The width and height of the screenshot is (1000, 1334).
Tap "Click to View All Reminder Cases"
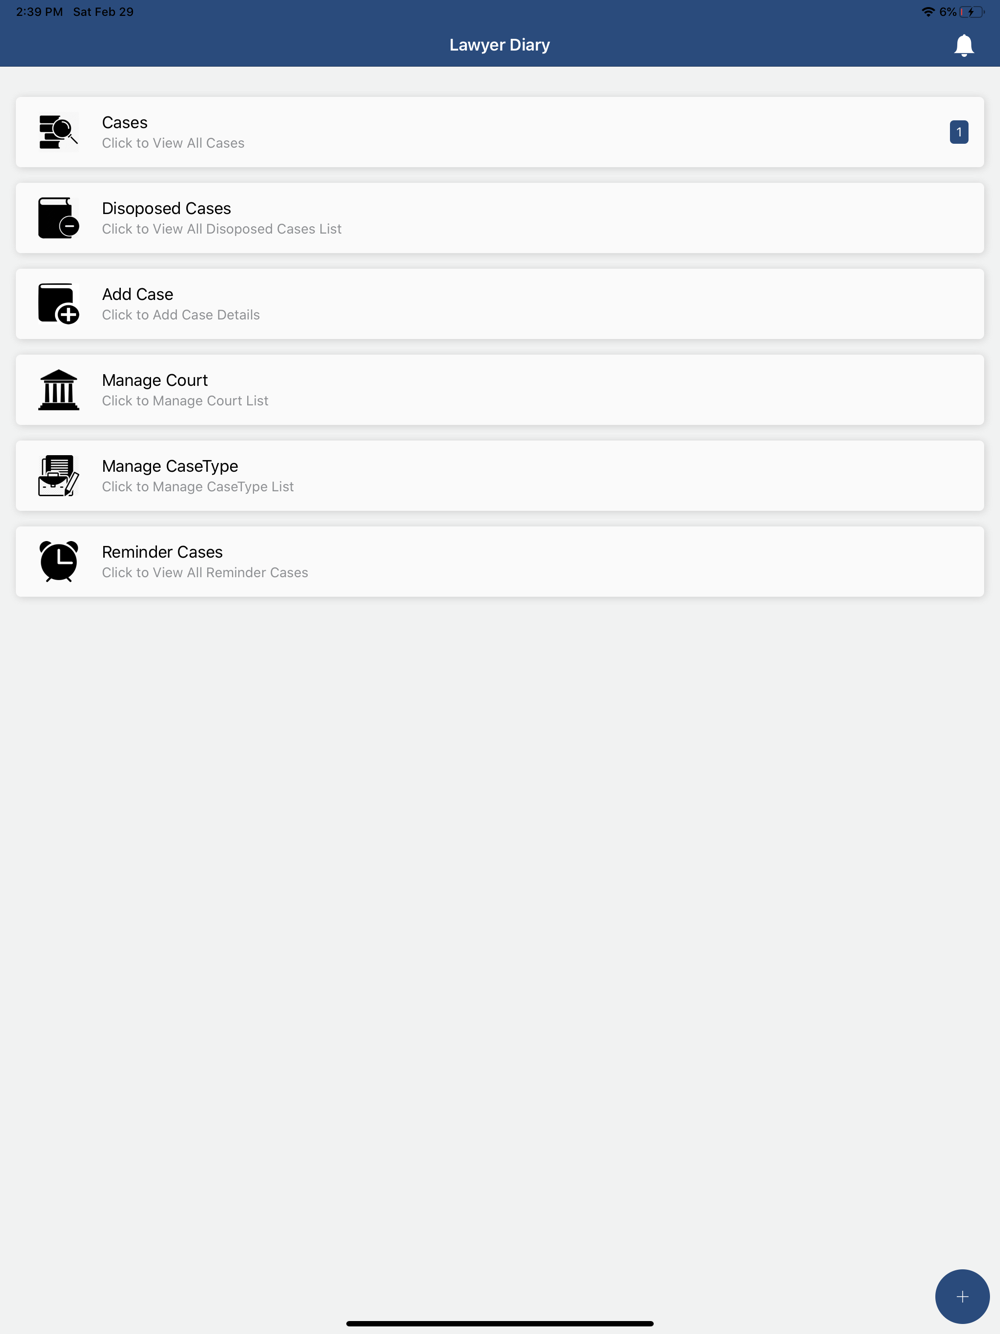(205, 573)
